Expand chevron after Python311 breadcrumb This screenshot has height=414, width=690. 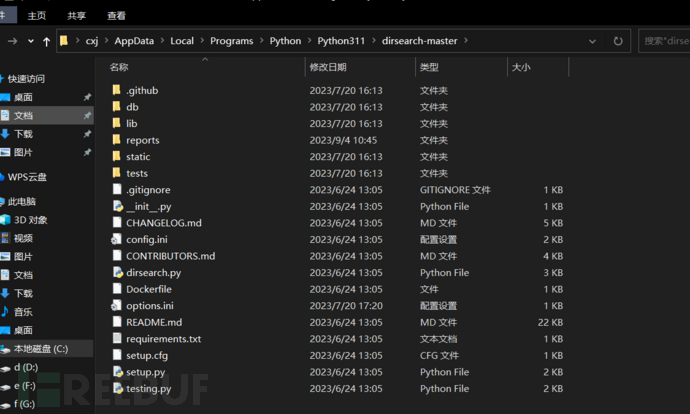pyautogui.click(x=374, y=41)
